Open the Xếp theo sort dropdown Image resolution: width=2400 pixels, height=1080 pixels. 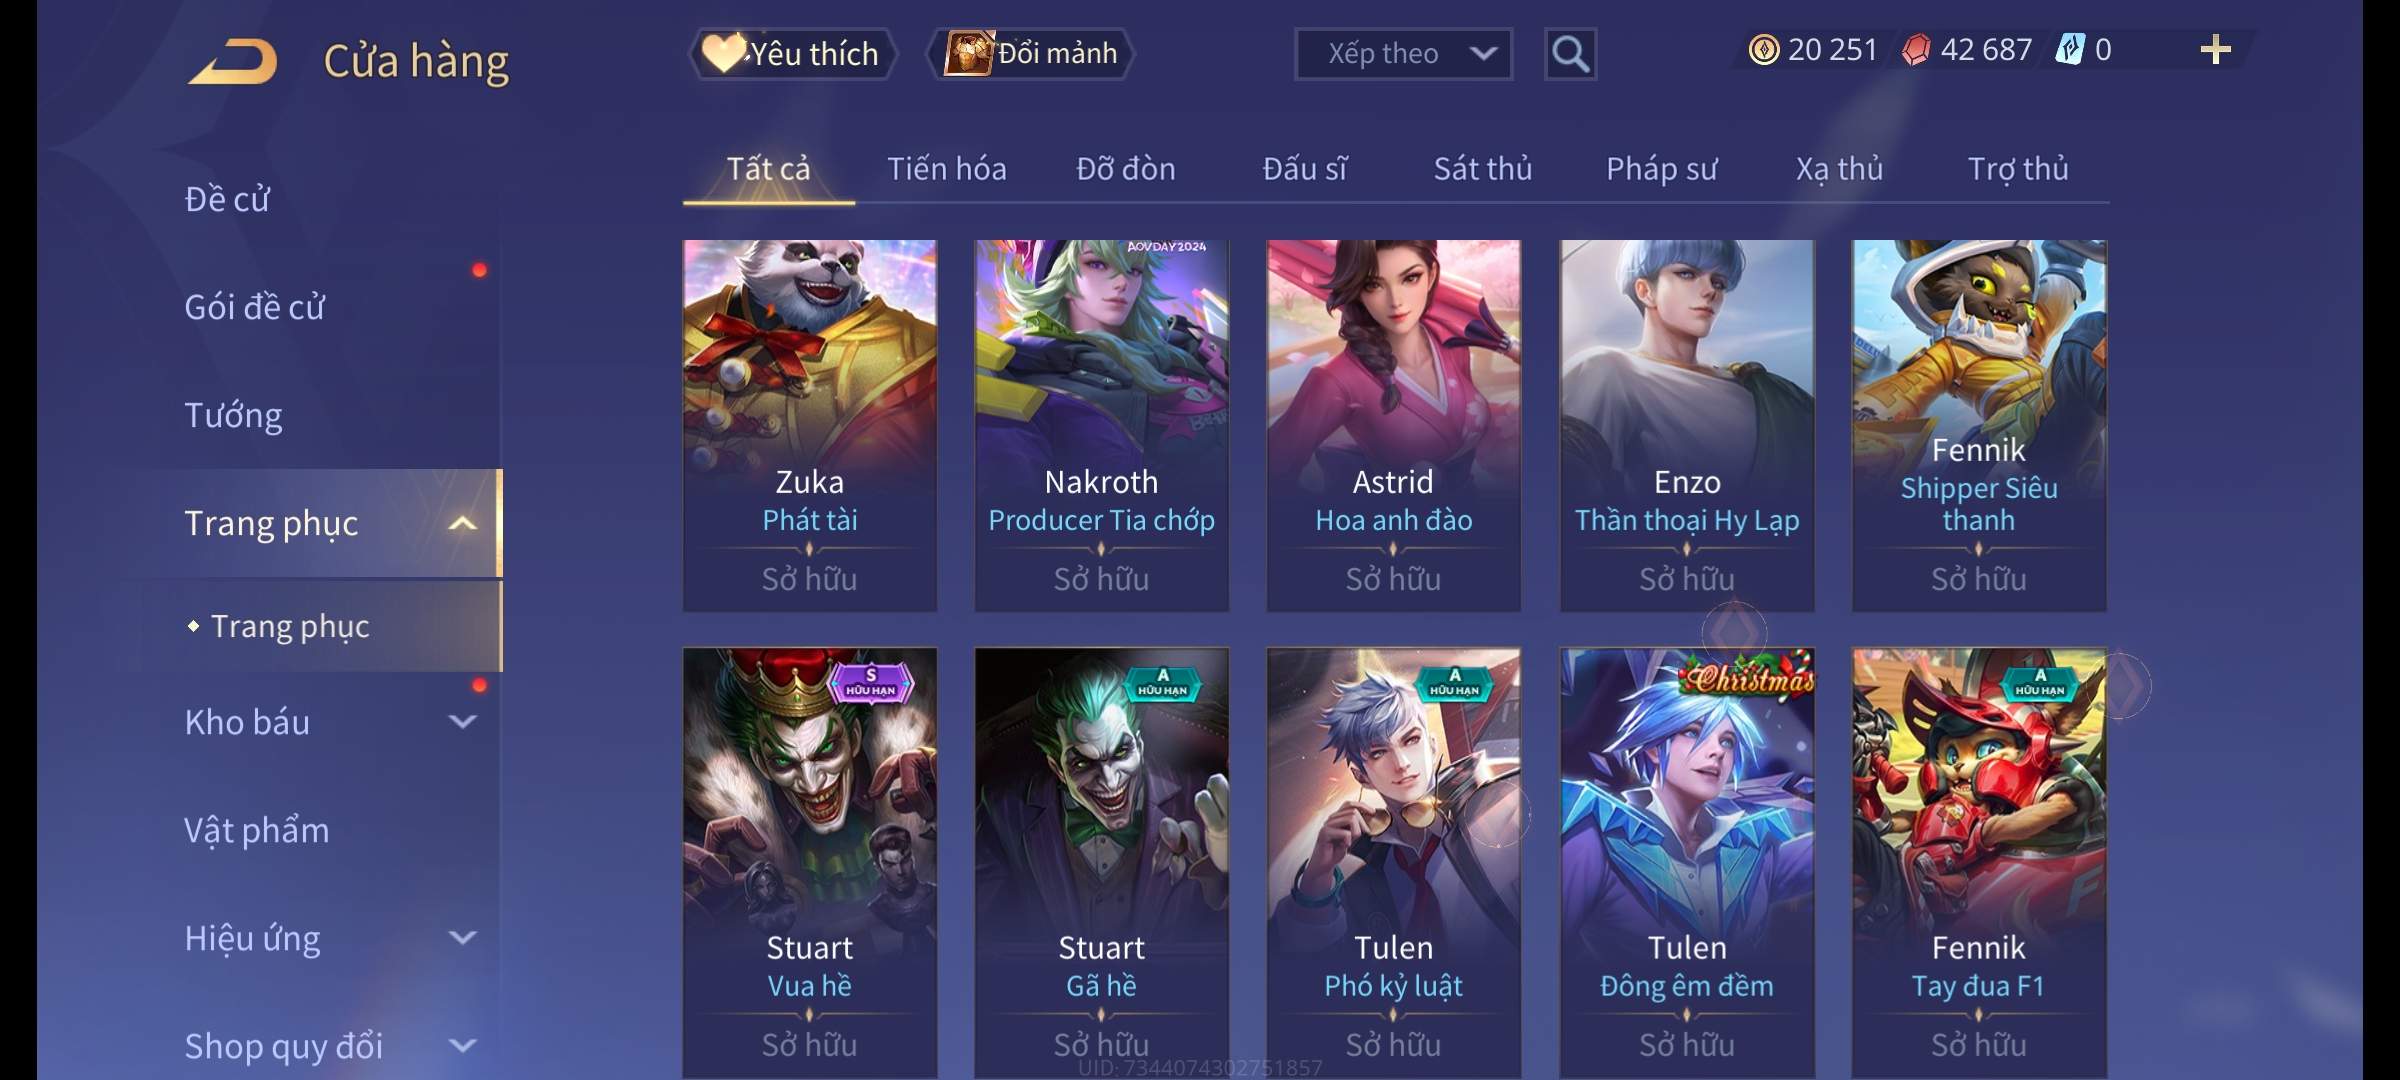[x=1403, y=54]
